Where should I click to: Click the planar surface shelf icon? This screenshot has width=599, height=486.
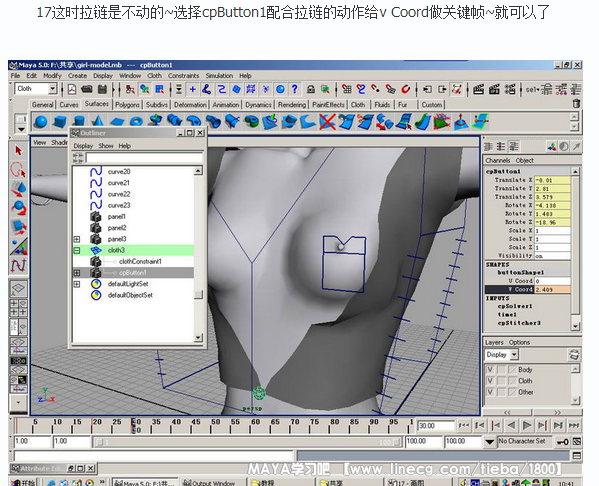click(x=117, y=122)
